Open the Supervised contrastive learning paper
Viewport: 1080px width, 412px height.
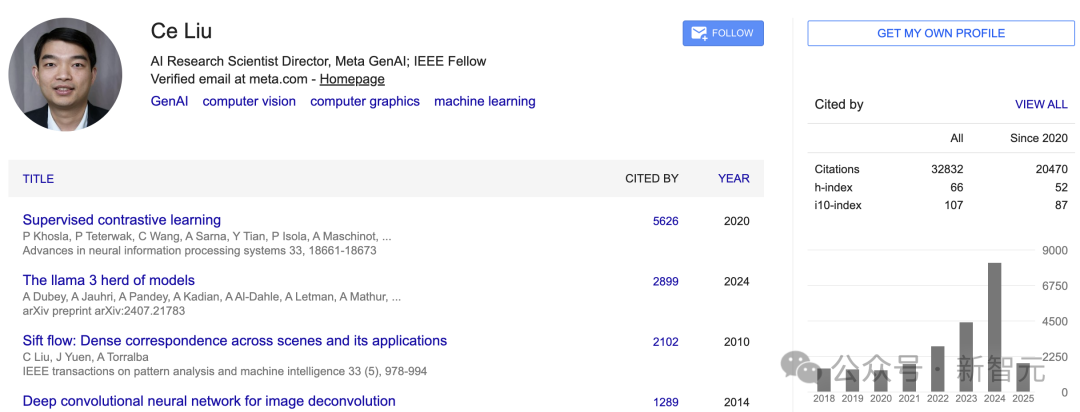pos(122,220)
